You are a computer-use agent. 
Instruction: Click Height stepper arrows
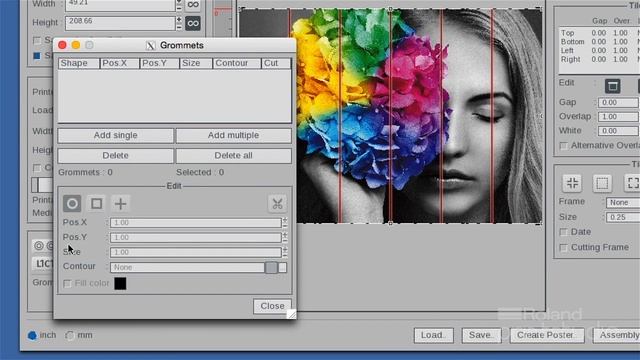point(179,23)
